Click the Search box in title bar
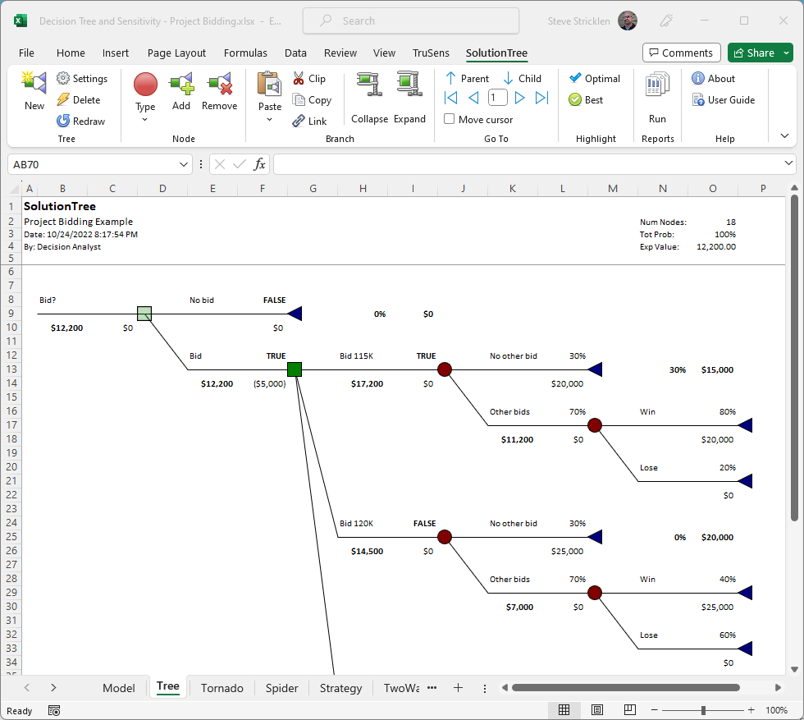The height and width of the screenshot is (720, 804). tap(411, 21)
